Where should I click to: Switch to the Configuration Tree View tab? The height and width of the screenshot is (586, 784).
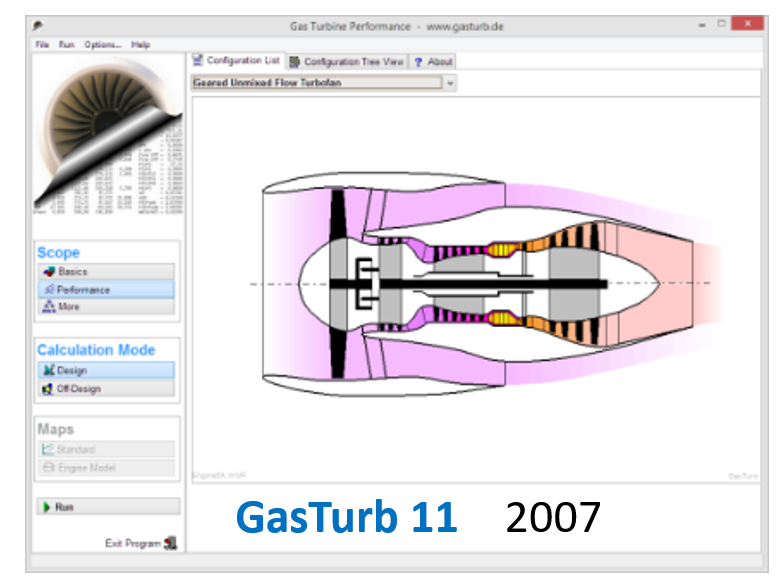pyautogui.click(x=347, y=62)
